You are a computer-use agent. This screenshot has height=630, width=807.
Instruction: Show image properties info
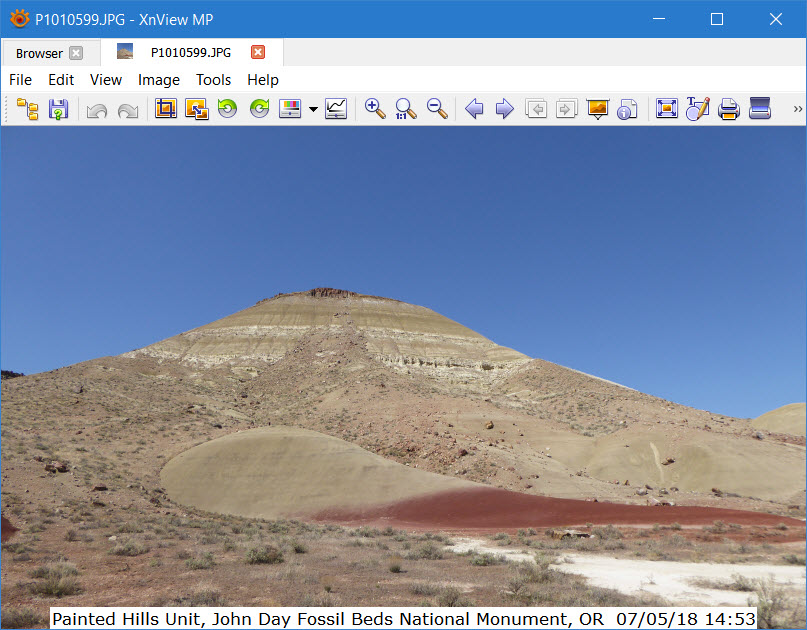(627, 109)
